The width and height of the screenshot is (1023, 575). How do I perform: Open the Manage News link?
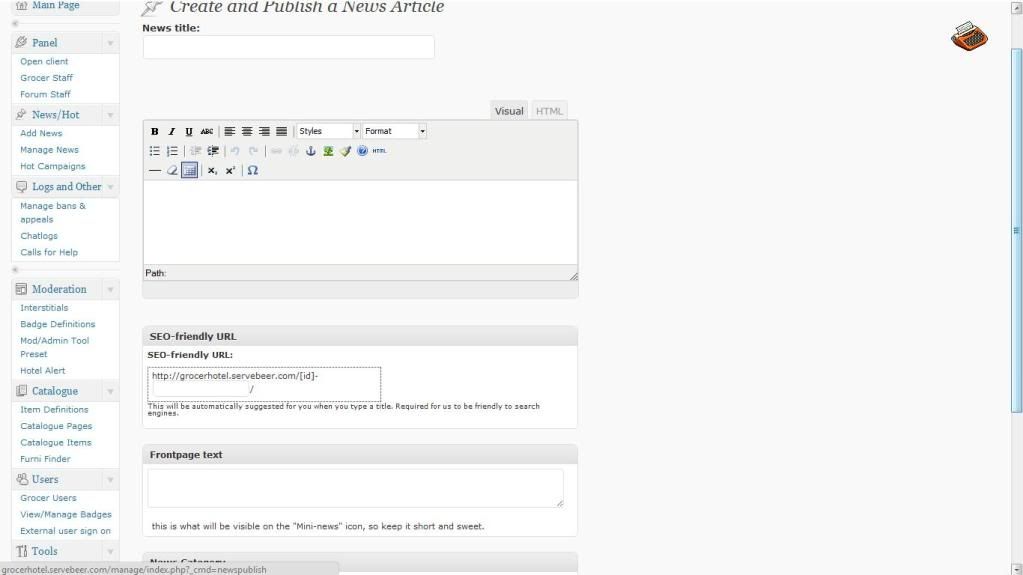[x=49, y=150]
